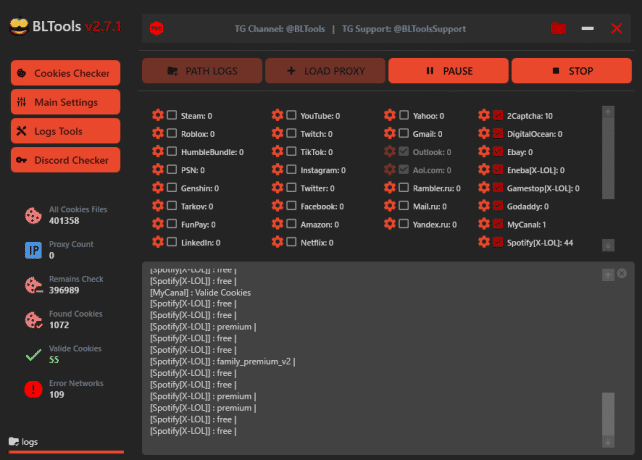642x460 pixels.
Task: Open Rambler.ru settings gear icon
Action: pos(390,188)
